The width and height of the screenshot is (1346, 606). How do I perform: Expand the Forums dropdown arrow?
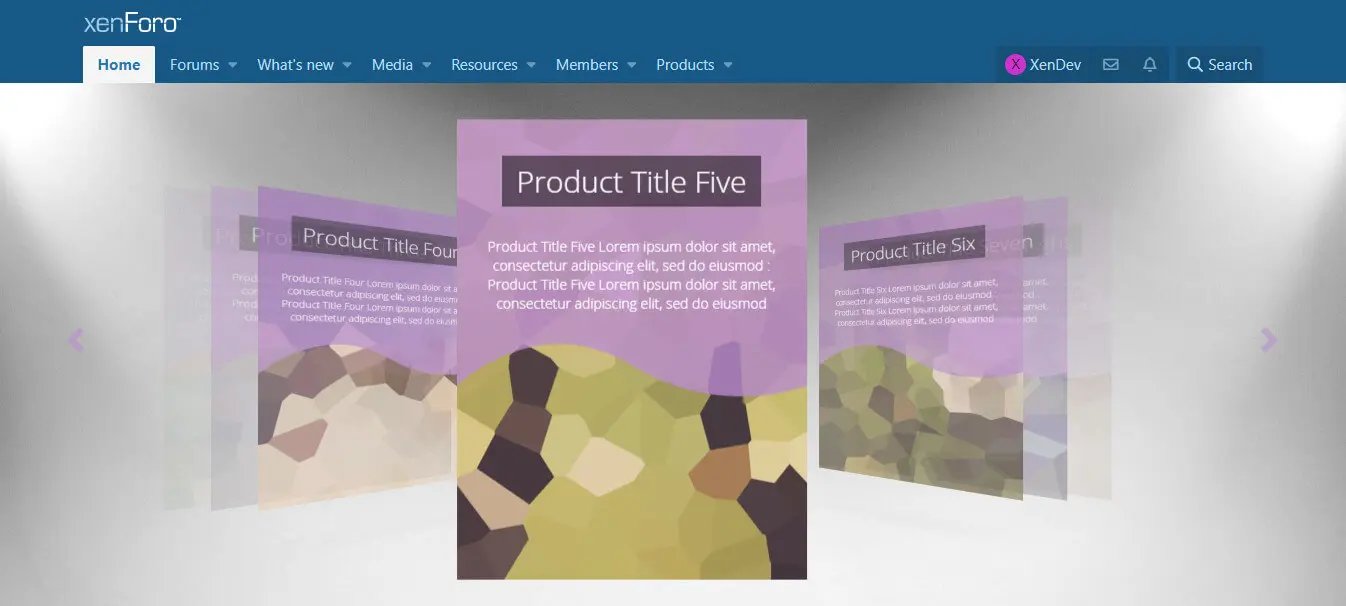coord(232,65)
